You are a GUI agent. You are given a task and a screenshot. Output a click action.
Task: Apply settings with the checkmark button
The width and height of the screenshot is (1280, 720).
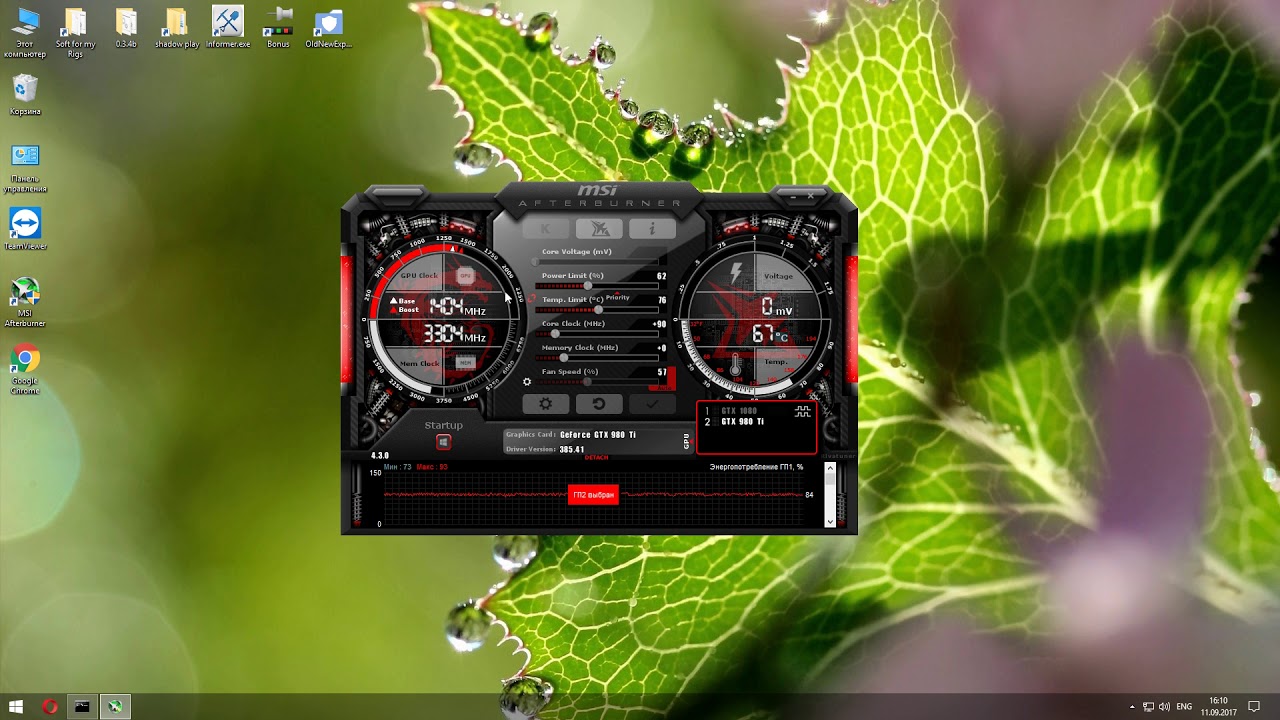(652, 404)
